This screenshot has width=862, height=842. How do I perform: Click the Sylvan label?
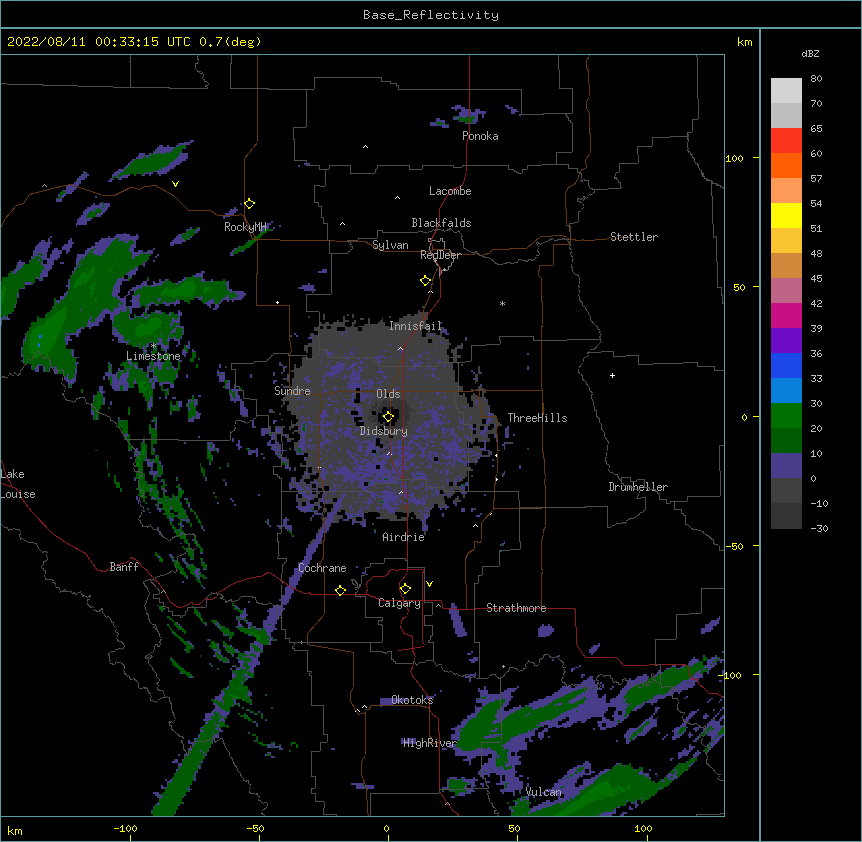tap(390, 245)
